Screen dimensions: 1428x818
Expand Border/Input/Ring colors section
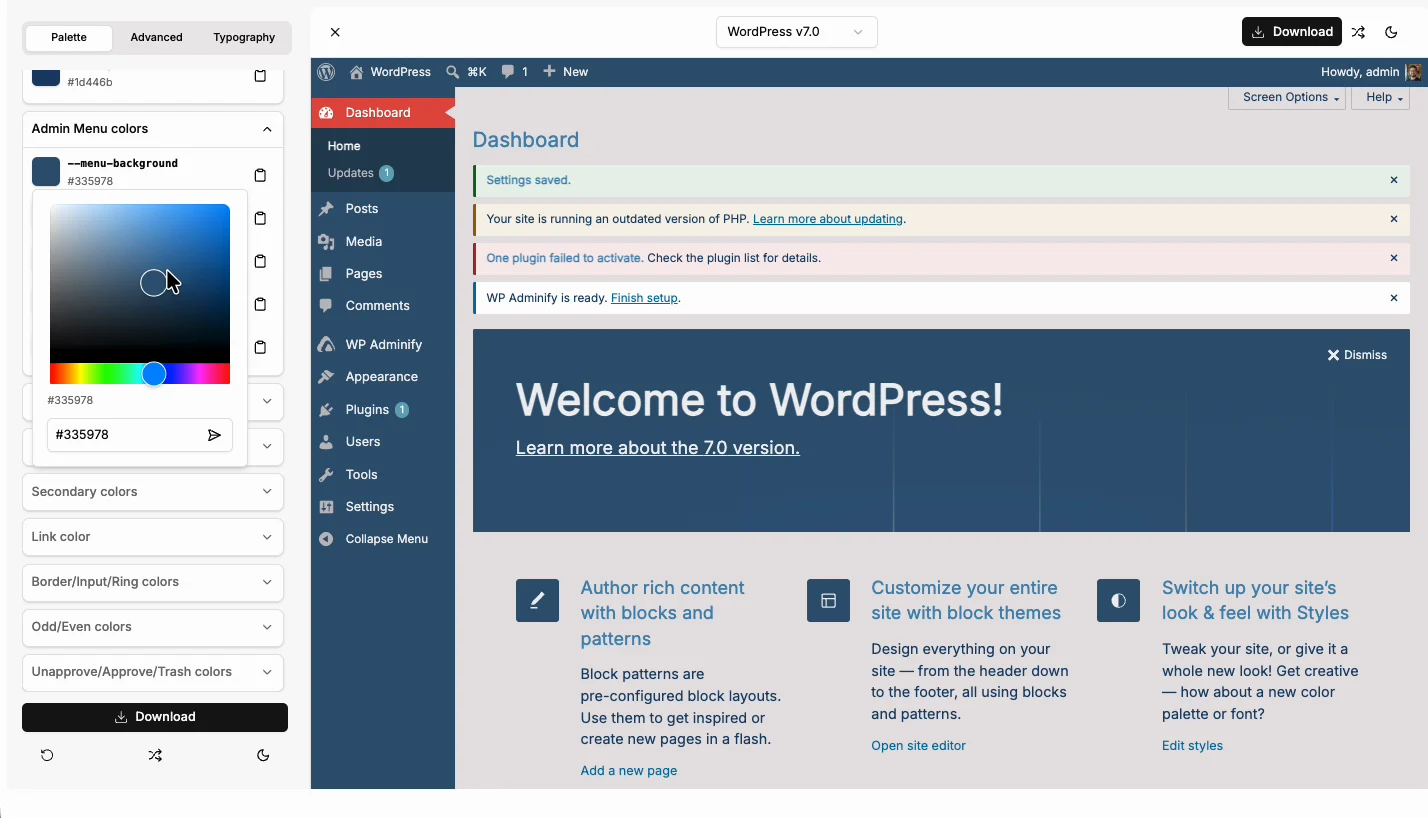tap(153, 582)
